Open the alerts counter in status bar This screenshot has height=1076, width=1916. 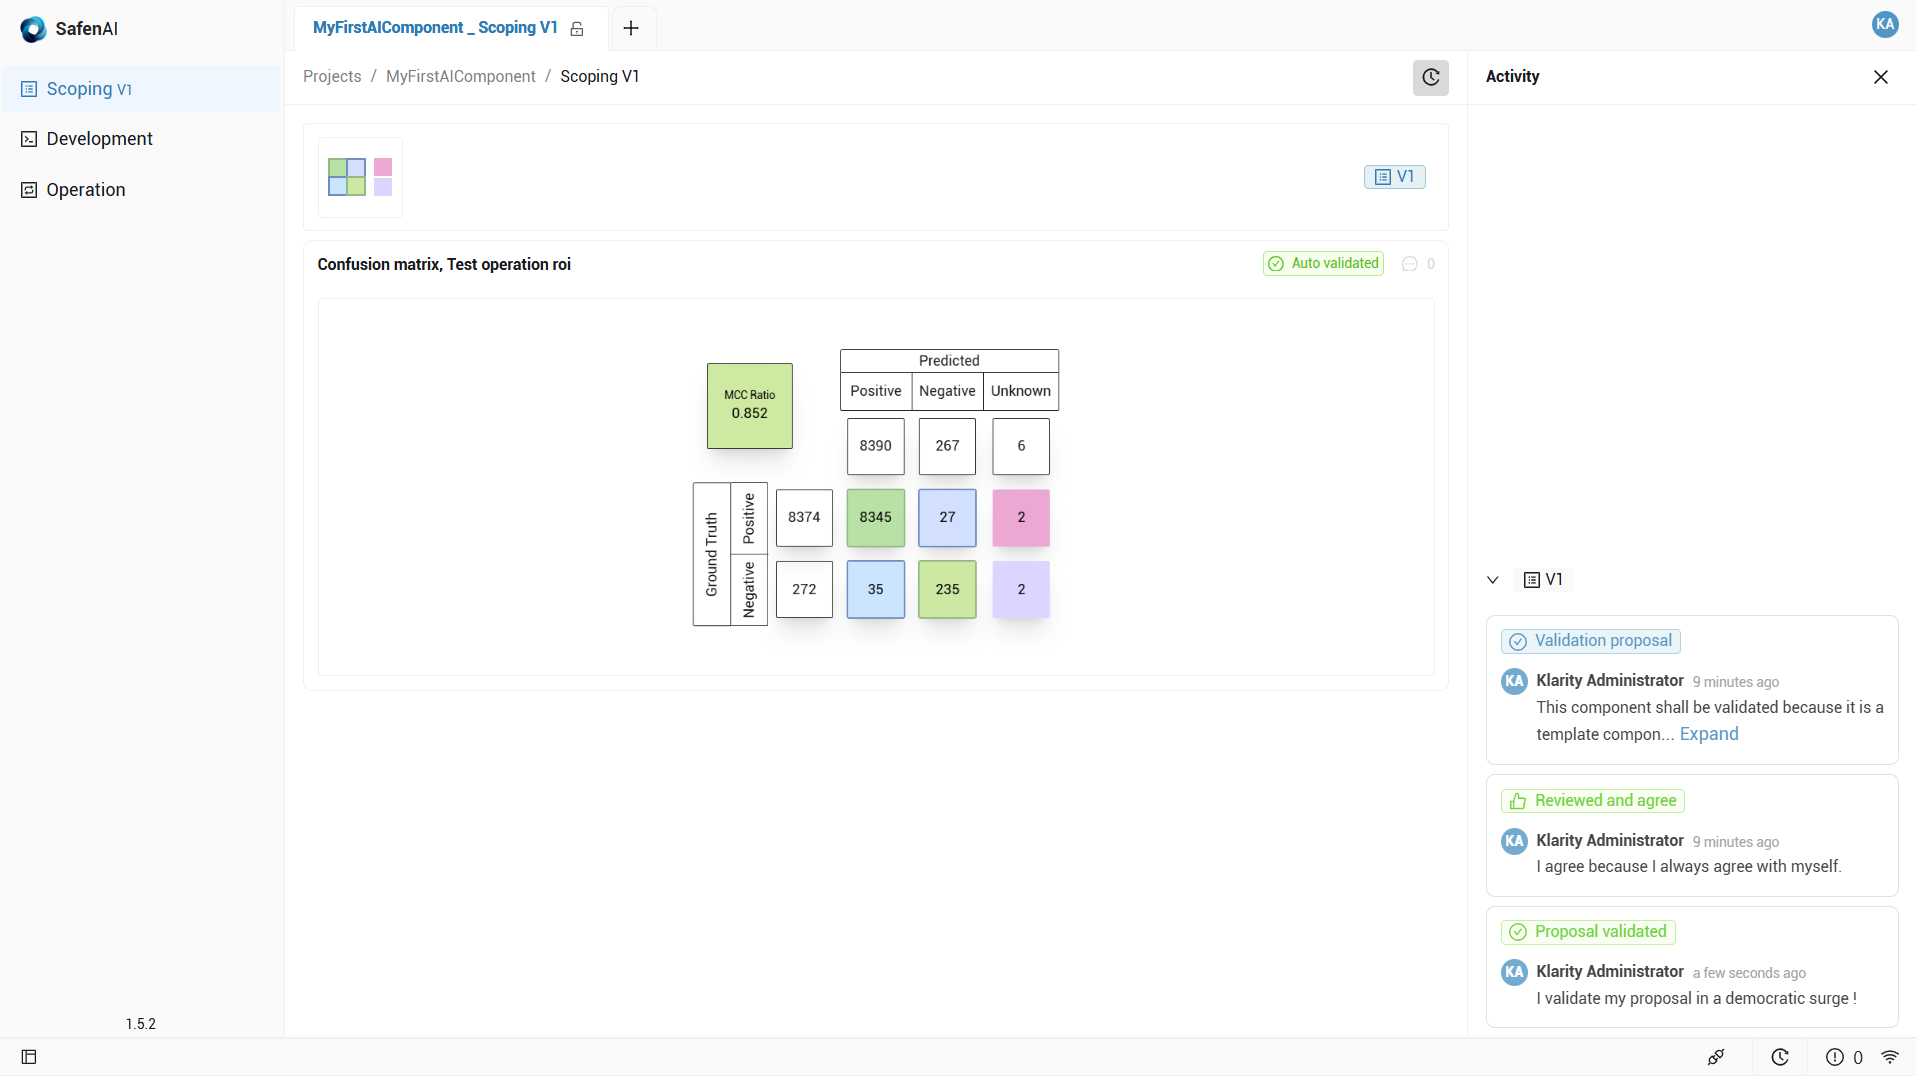coord(1844,1057)
